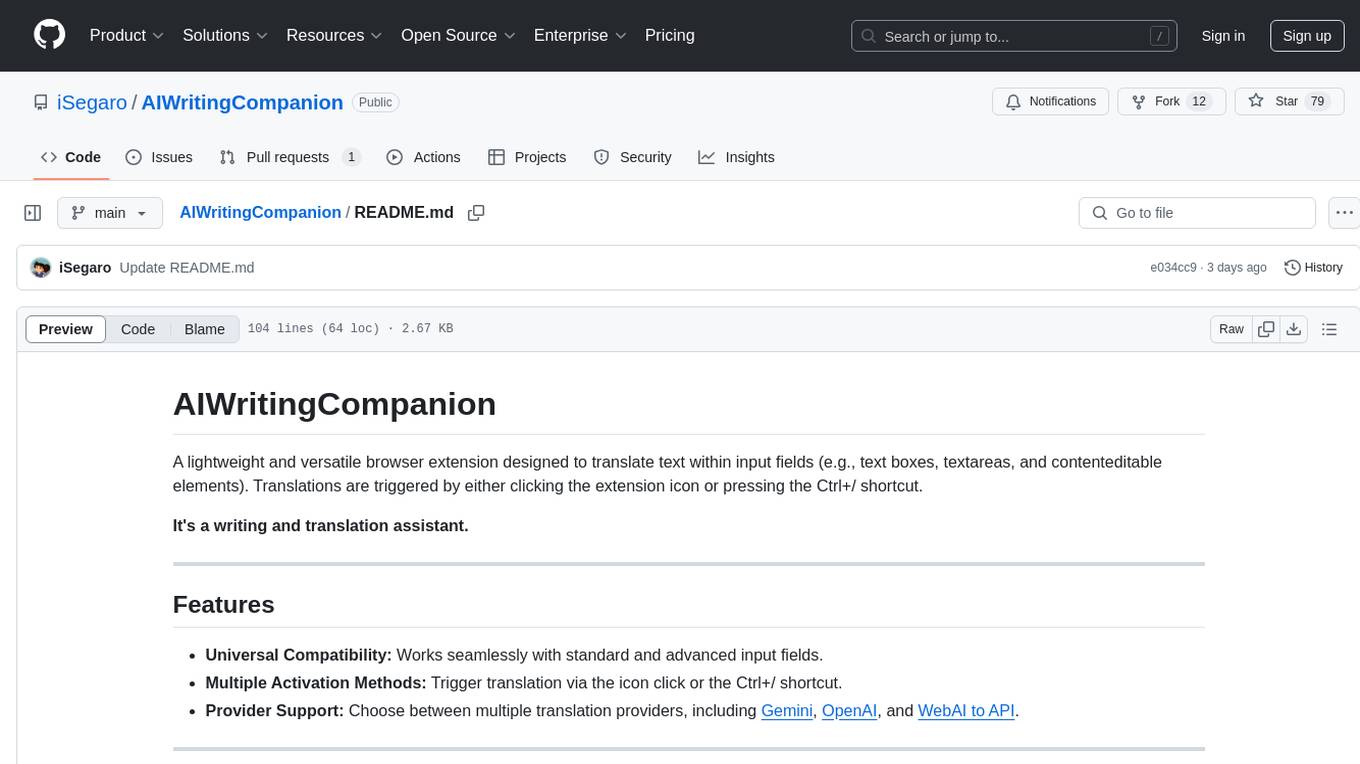
Task: Click the Notifications bell button
Action: pyautogui.click(x=1050, y=102)
